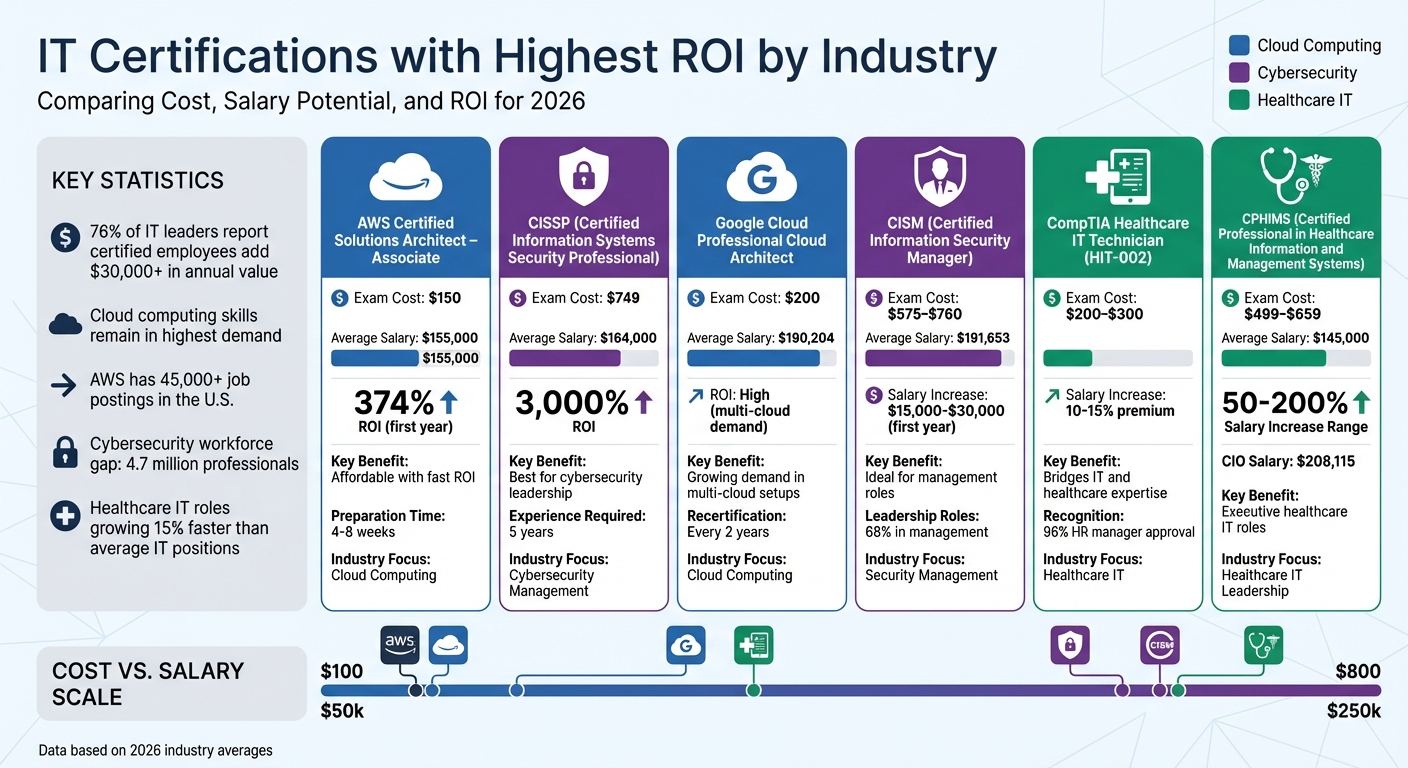Click the up arrow beside 374%
This screenshot has width=1408, height=768.
449,403
